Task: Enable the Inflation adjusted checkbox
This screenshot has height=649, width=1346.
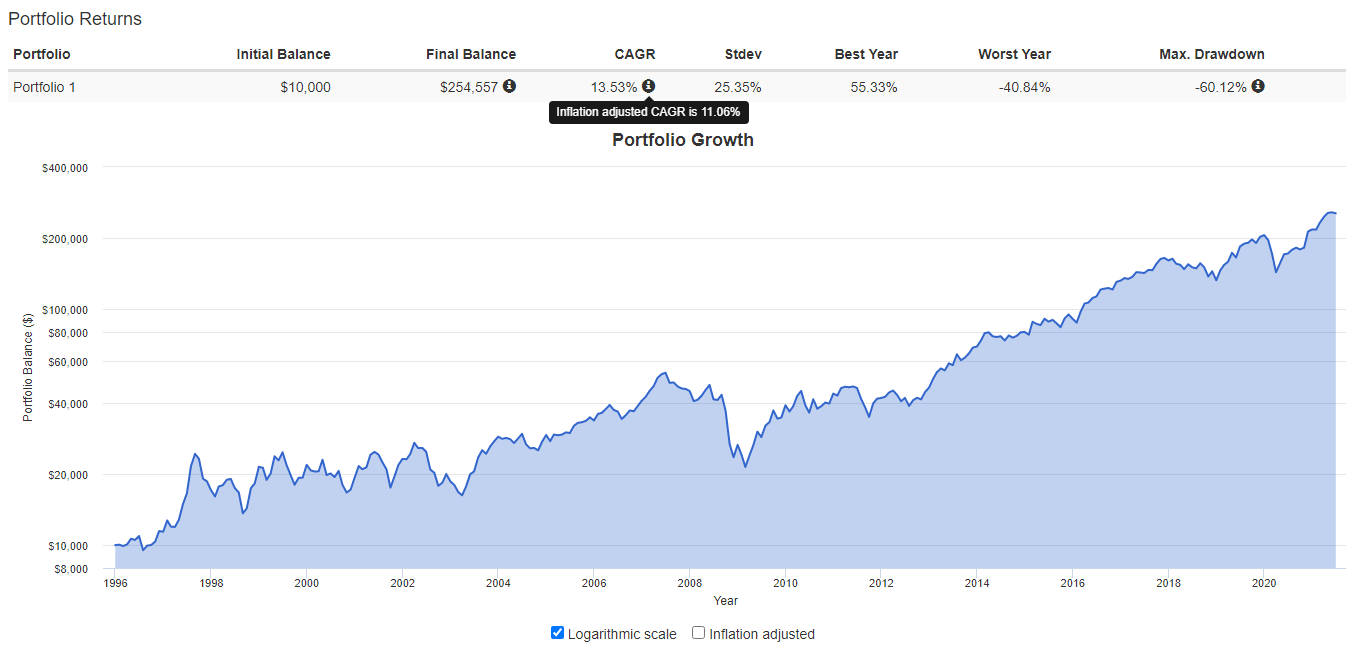Action: point(699,633)
